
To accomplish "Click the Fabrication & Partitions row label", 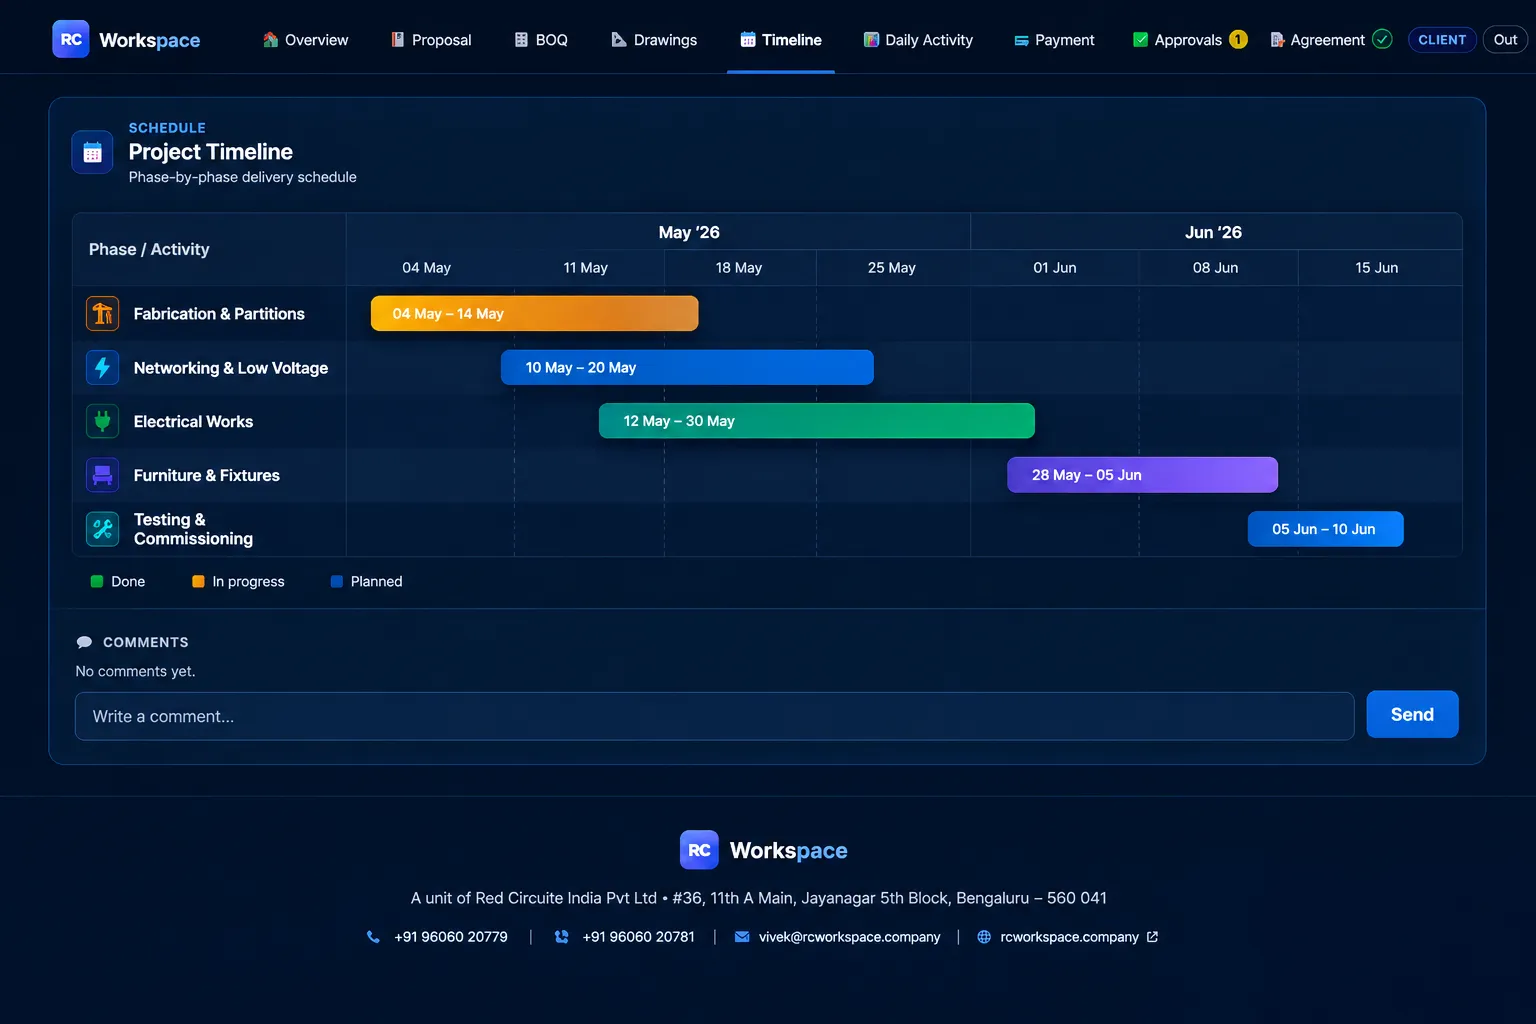I will pos(219,314).
